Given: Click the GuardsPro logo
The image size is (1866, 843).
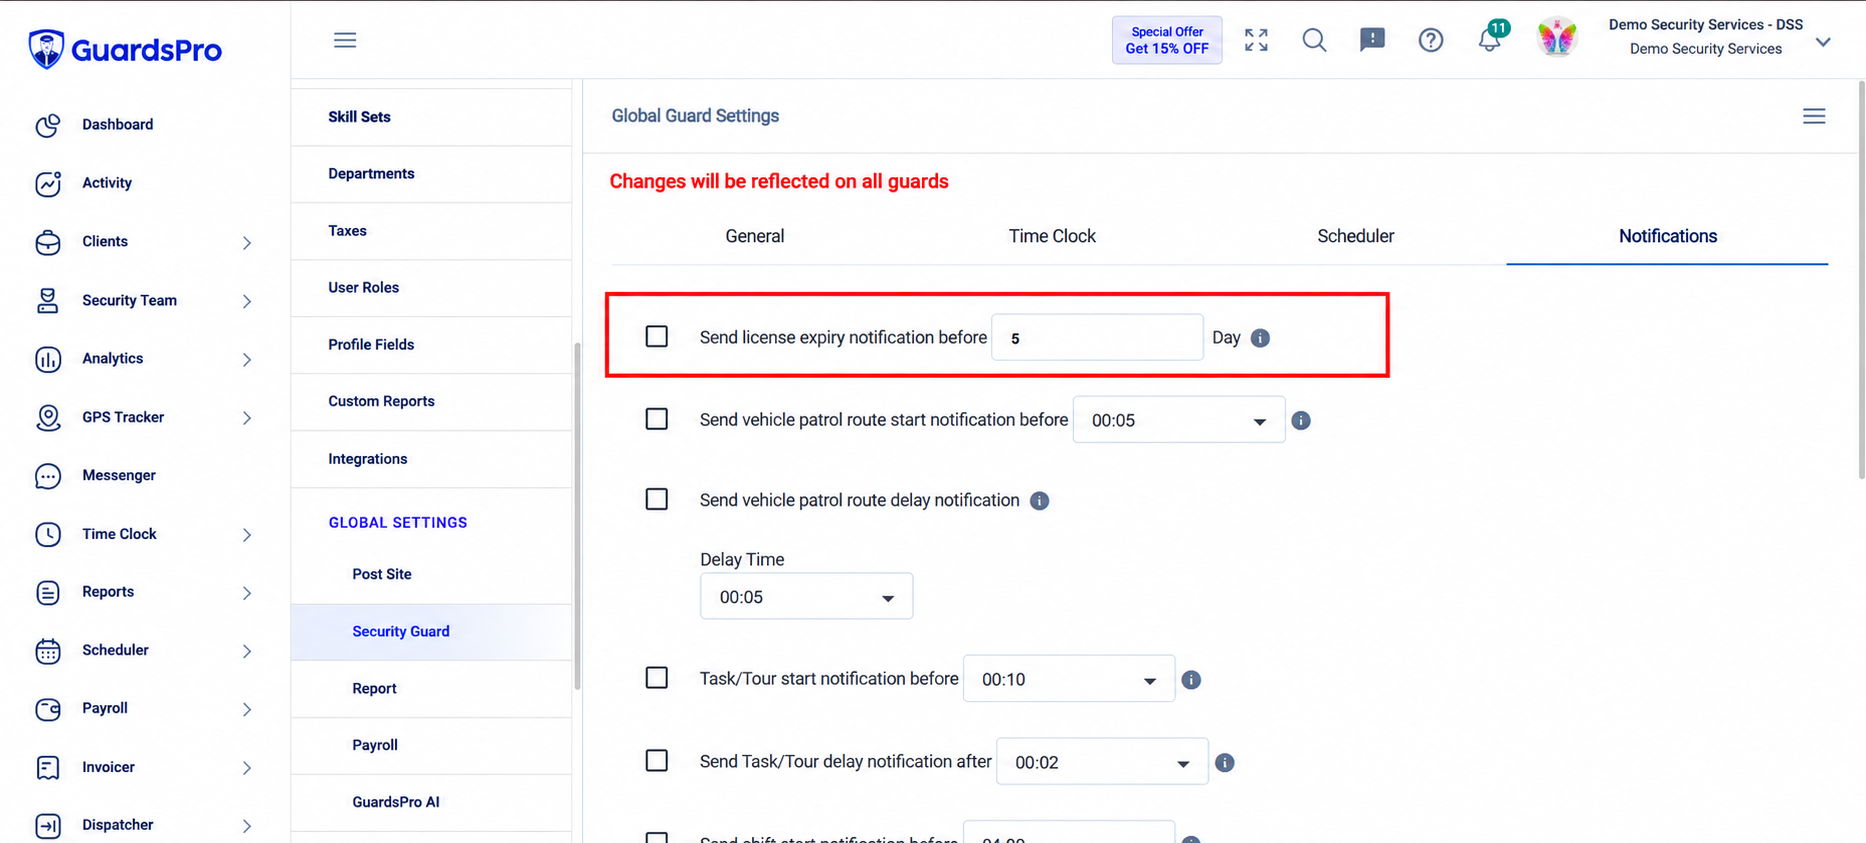Looking at the screenshot, I should tap(125, 49).
